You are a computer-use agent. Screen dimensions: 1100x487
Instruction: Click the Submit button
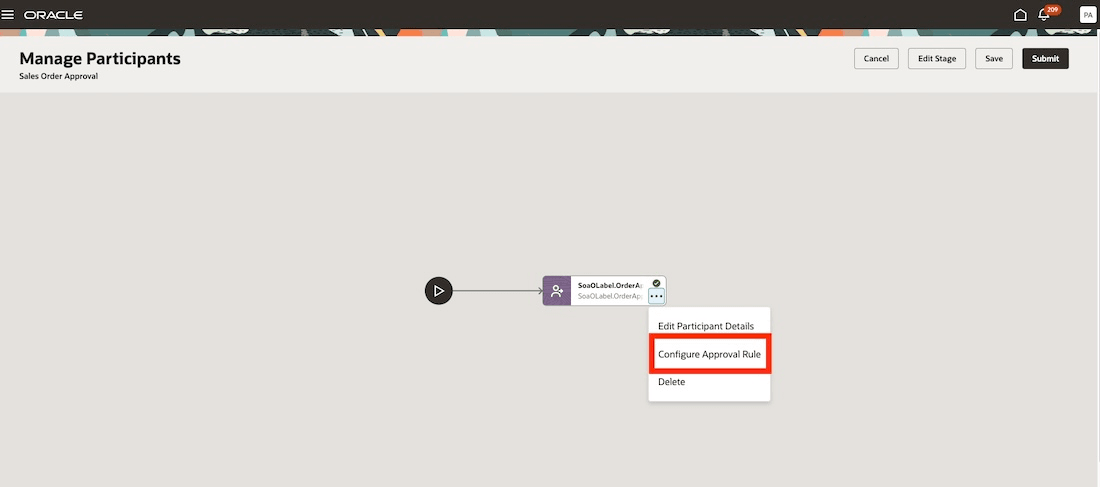1045,59
